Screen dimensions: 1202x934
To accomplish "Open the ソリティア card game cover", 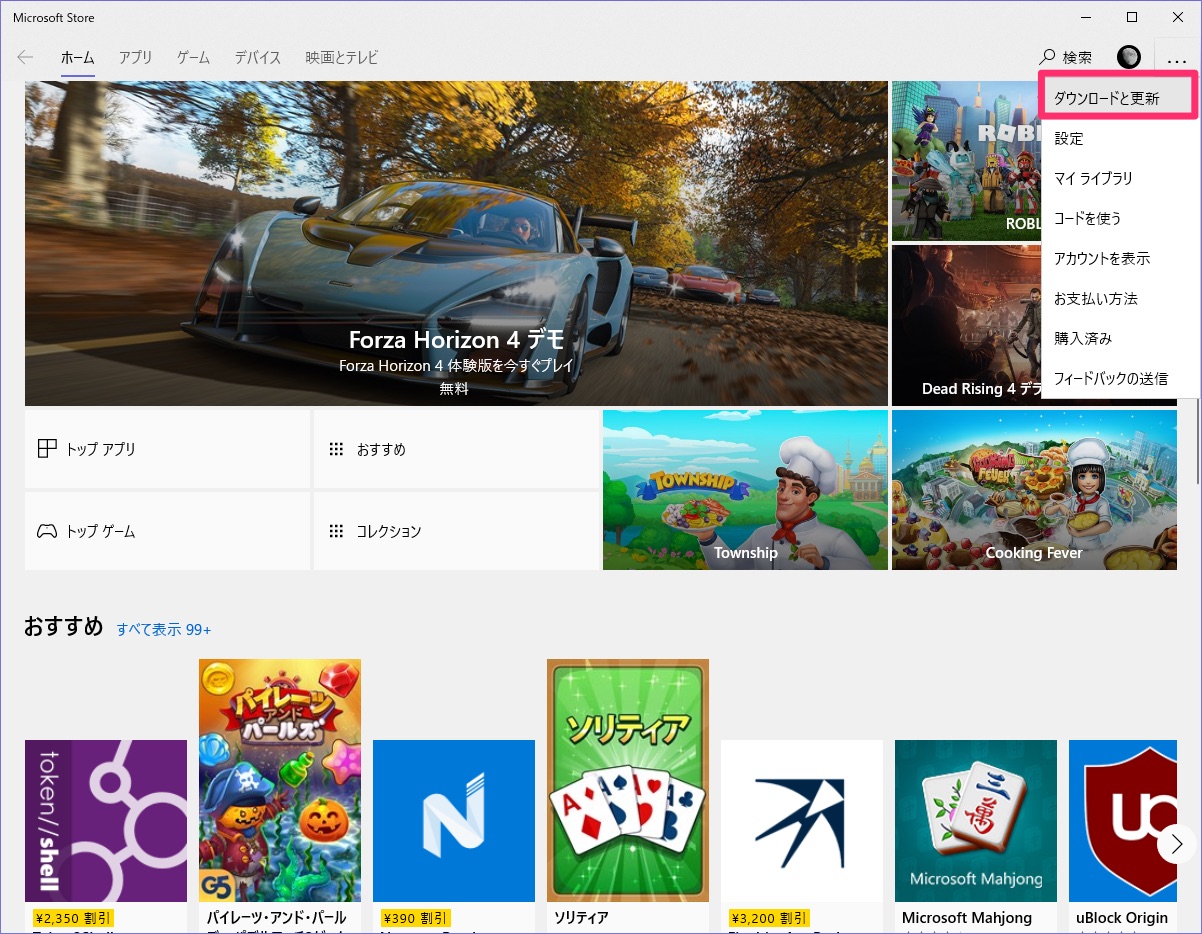I will pyautogui.click(x=628, y=780).
